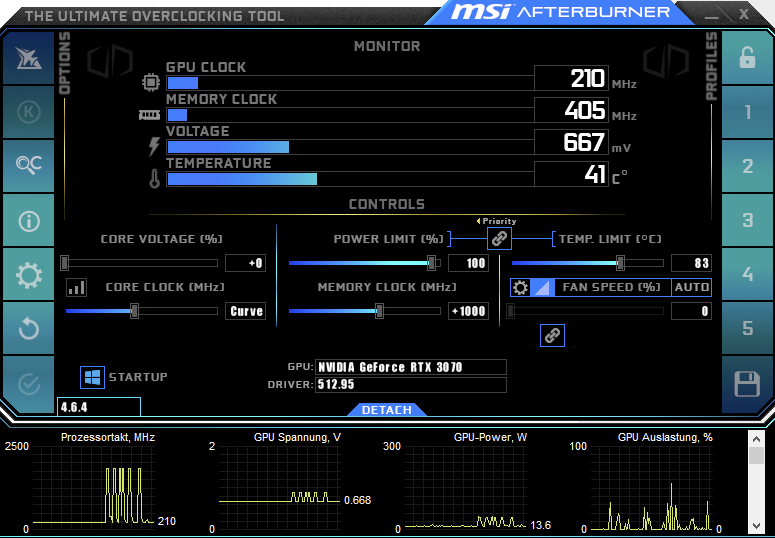Click the Prozessortakt, MHz graph
Viewport: 775px width, 538px height.
94,487
